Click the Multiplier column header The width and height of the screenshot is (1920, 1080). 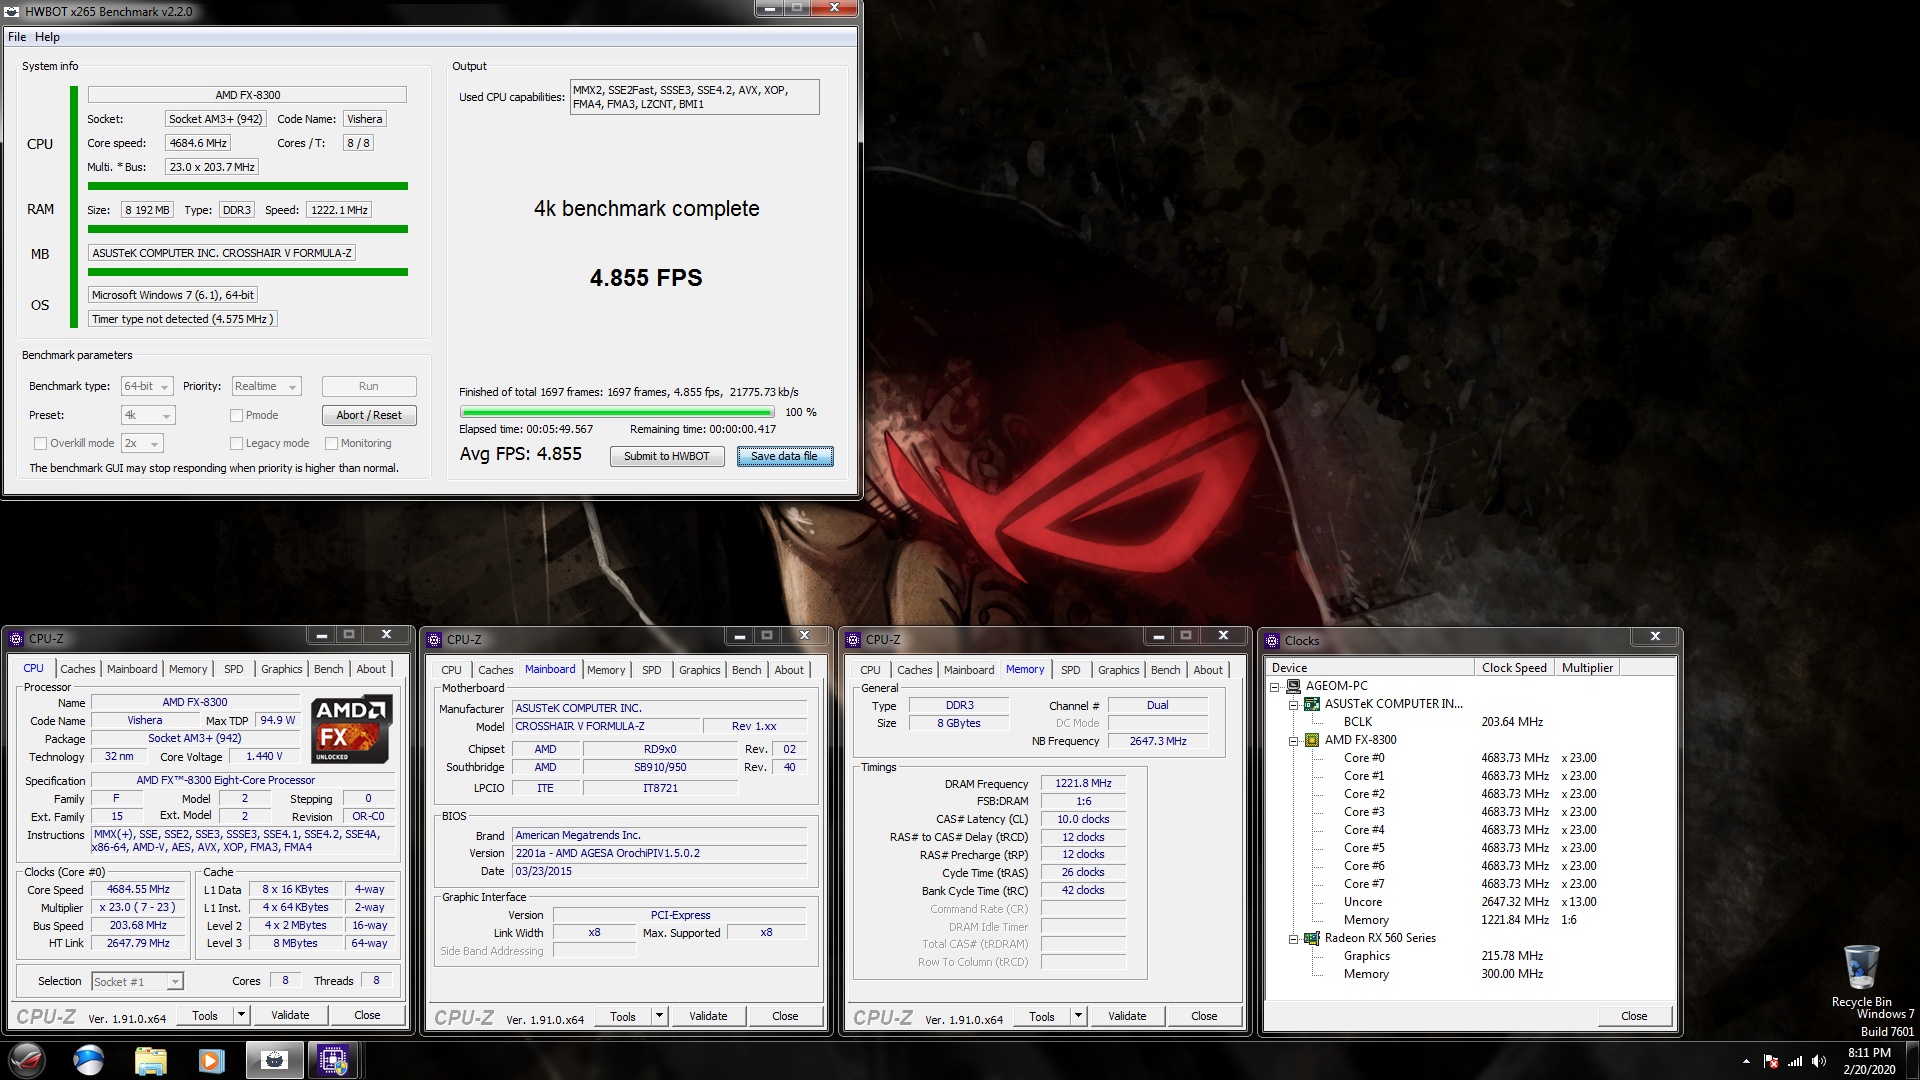pos(1587,668)
